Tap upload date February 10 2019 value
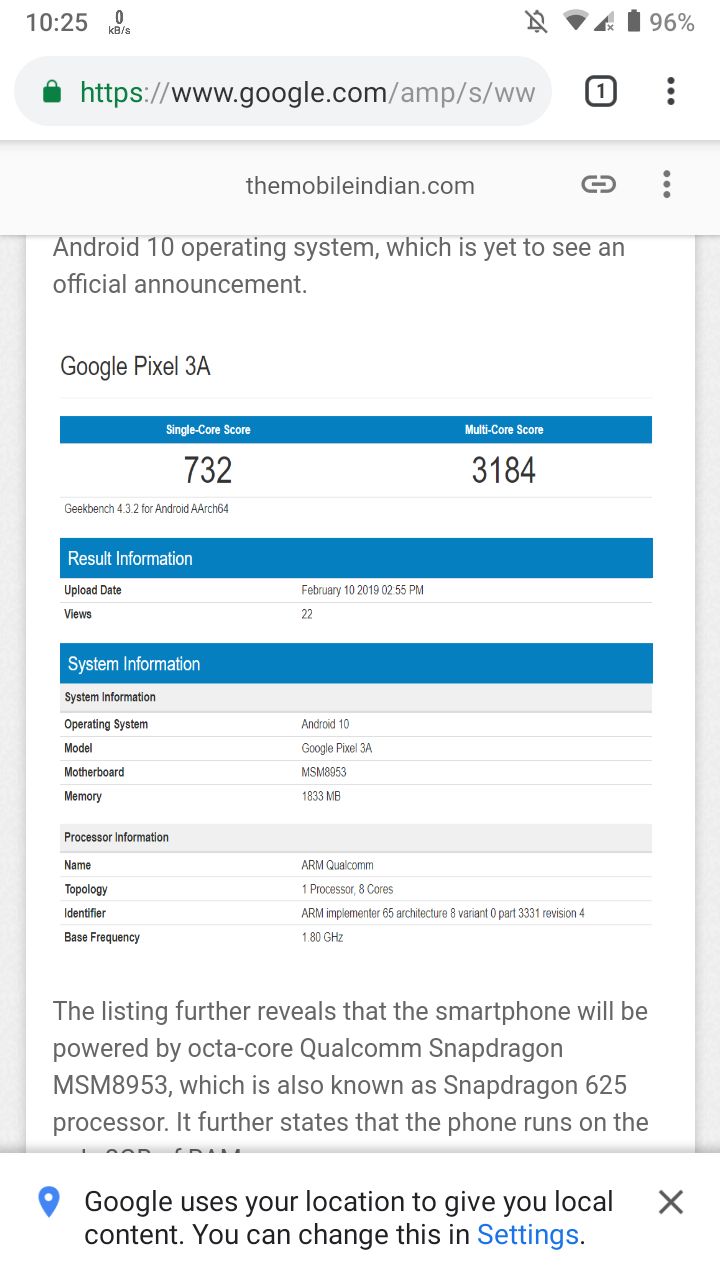720x1280 pixels. point(362,590)
